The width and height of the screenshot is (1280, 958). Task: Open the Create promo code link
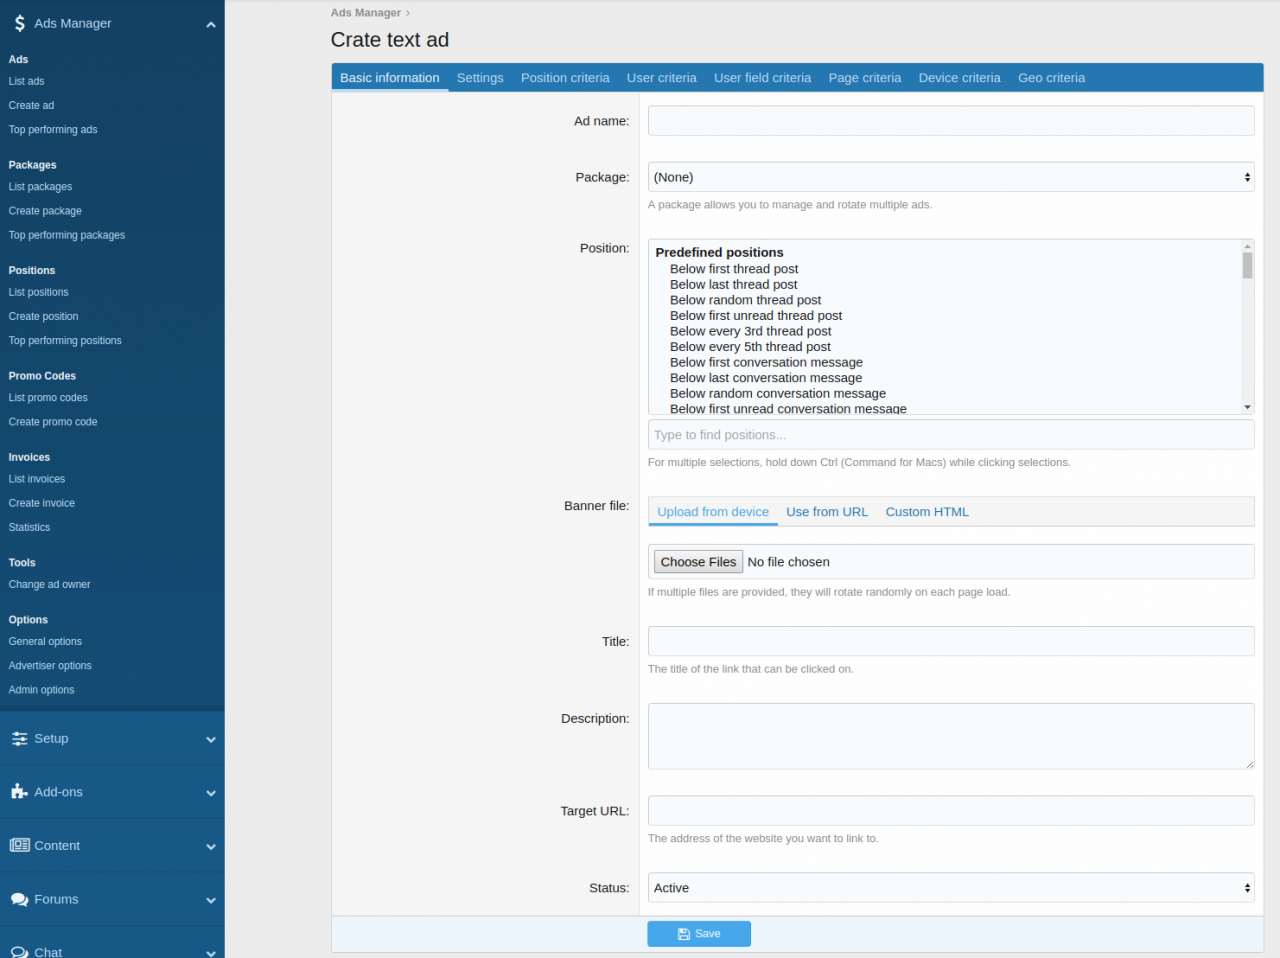tap(52, 421)
